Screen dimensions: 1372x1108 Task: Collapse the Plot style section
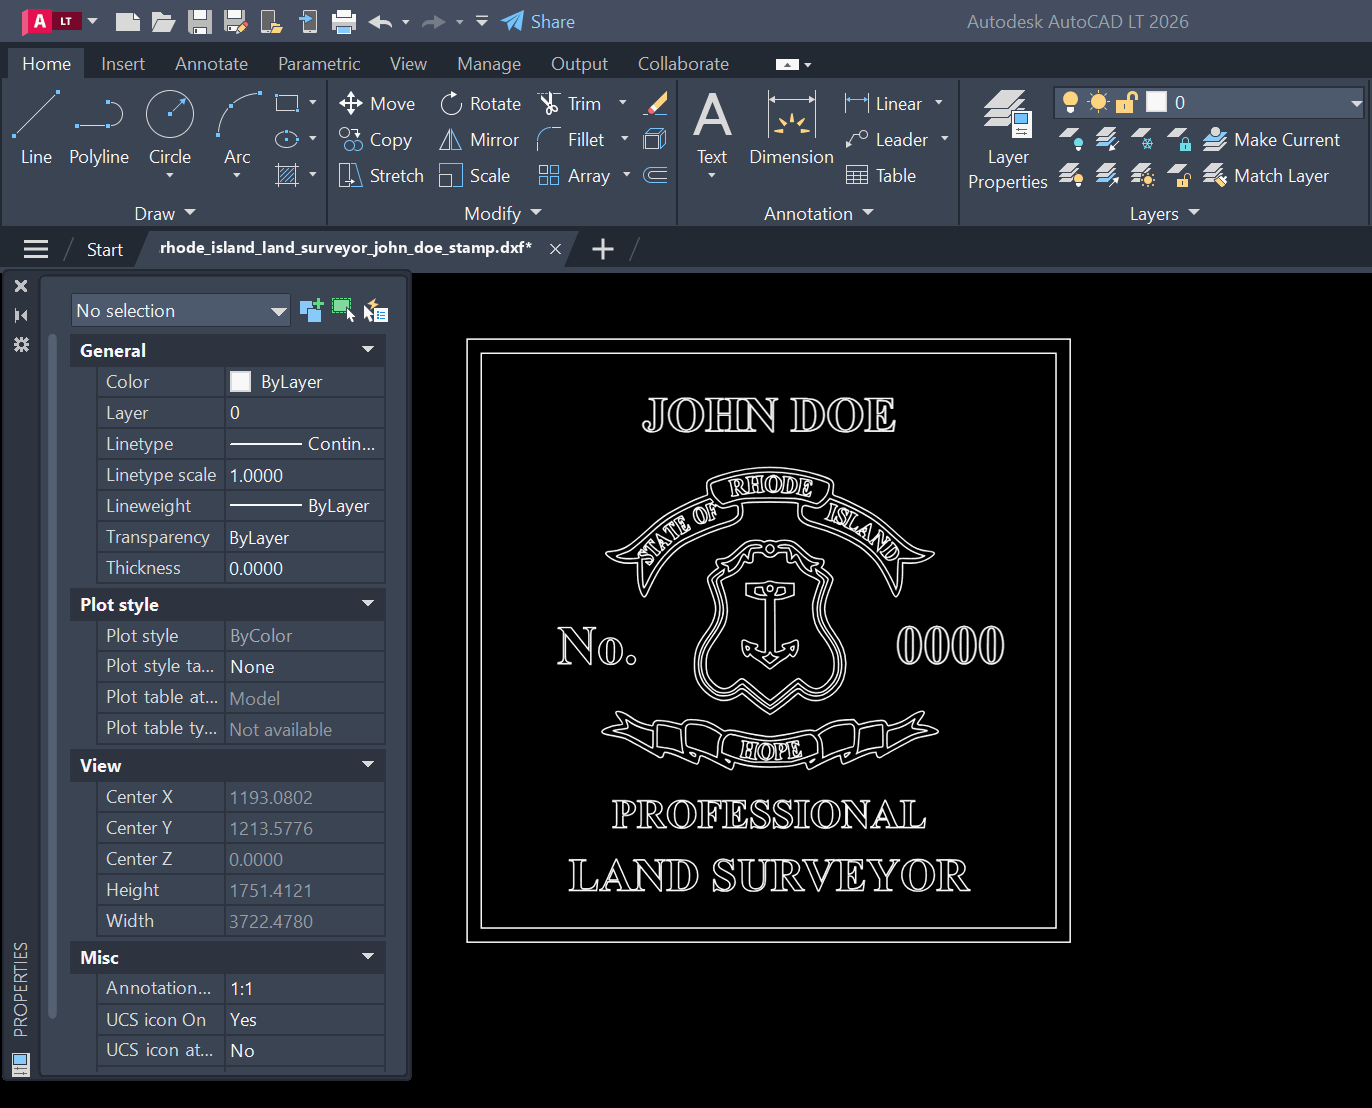tap(368, 603)
